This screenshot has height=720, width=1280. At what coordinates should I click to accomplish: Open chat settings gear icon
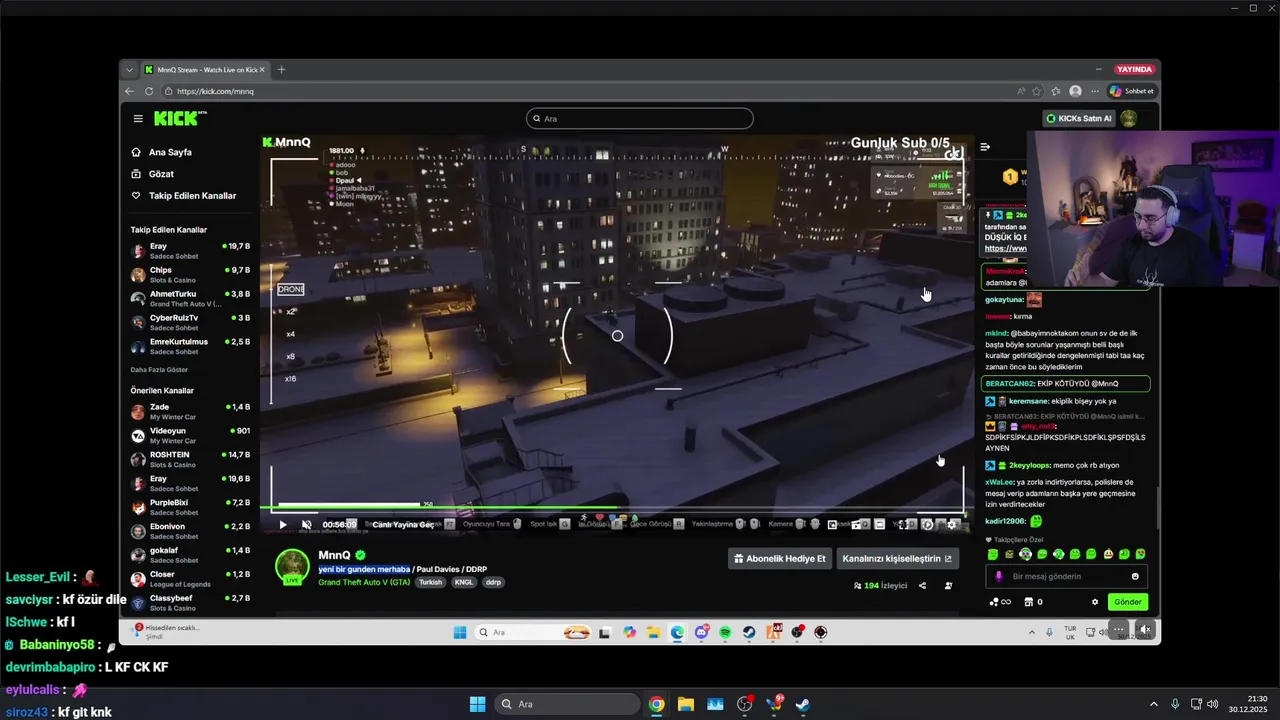[1095, 602]
